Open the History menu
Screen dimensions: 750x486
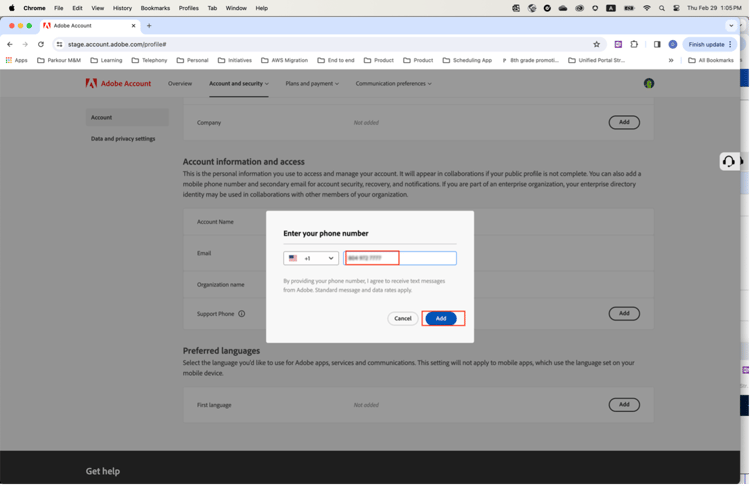[x=122, y=8]
